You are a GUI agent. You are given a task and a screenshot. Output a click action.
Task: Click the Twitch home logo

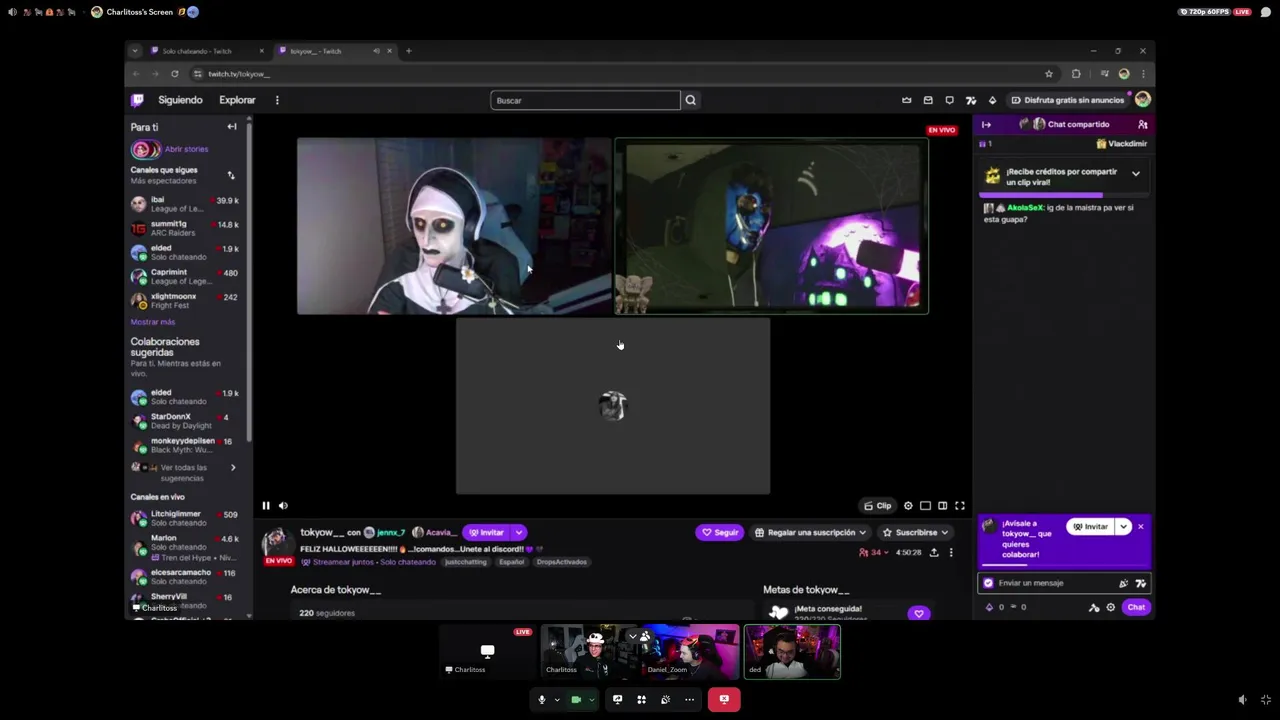click(x=138, y=100)
